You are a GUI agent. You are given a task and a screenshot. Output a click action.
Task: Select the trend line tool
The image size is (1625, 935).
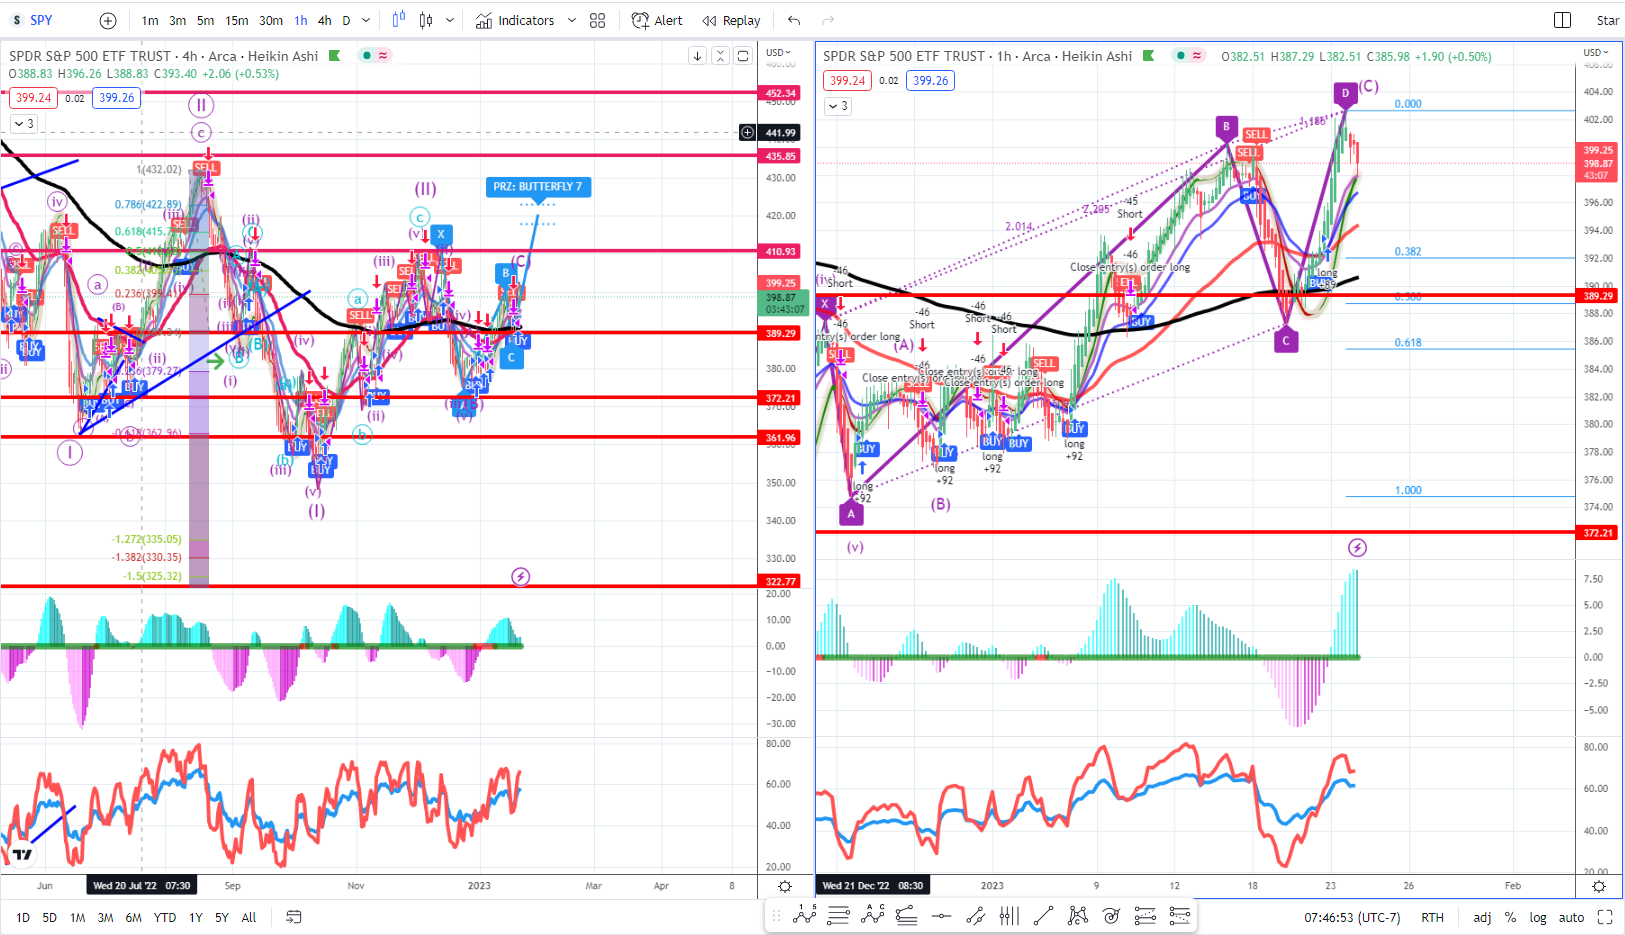[1043, 915]
